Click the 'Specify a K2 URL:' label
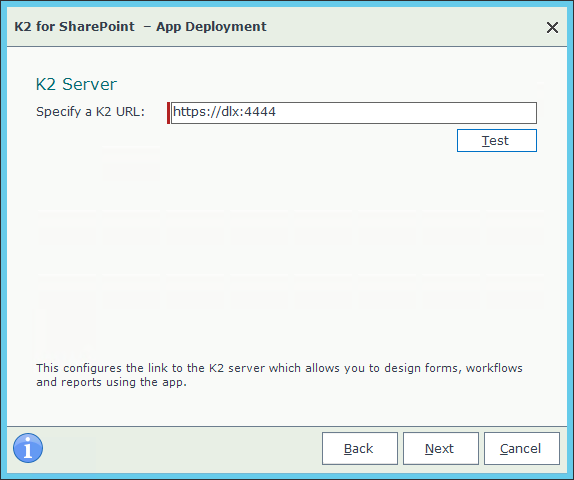Screen dimensions: 574x480 pyautogui.click(x=90, y=111)
